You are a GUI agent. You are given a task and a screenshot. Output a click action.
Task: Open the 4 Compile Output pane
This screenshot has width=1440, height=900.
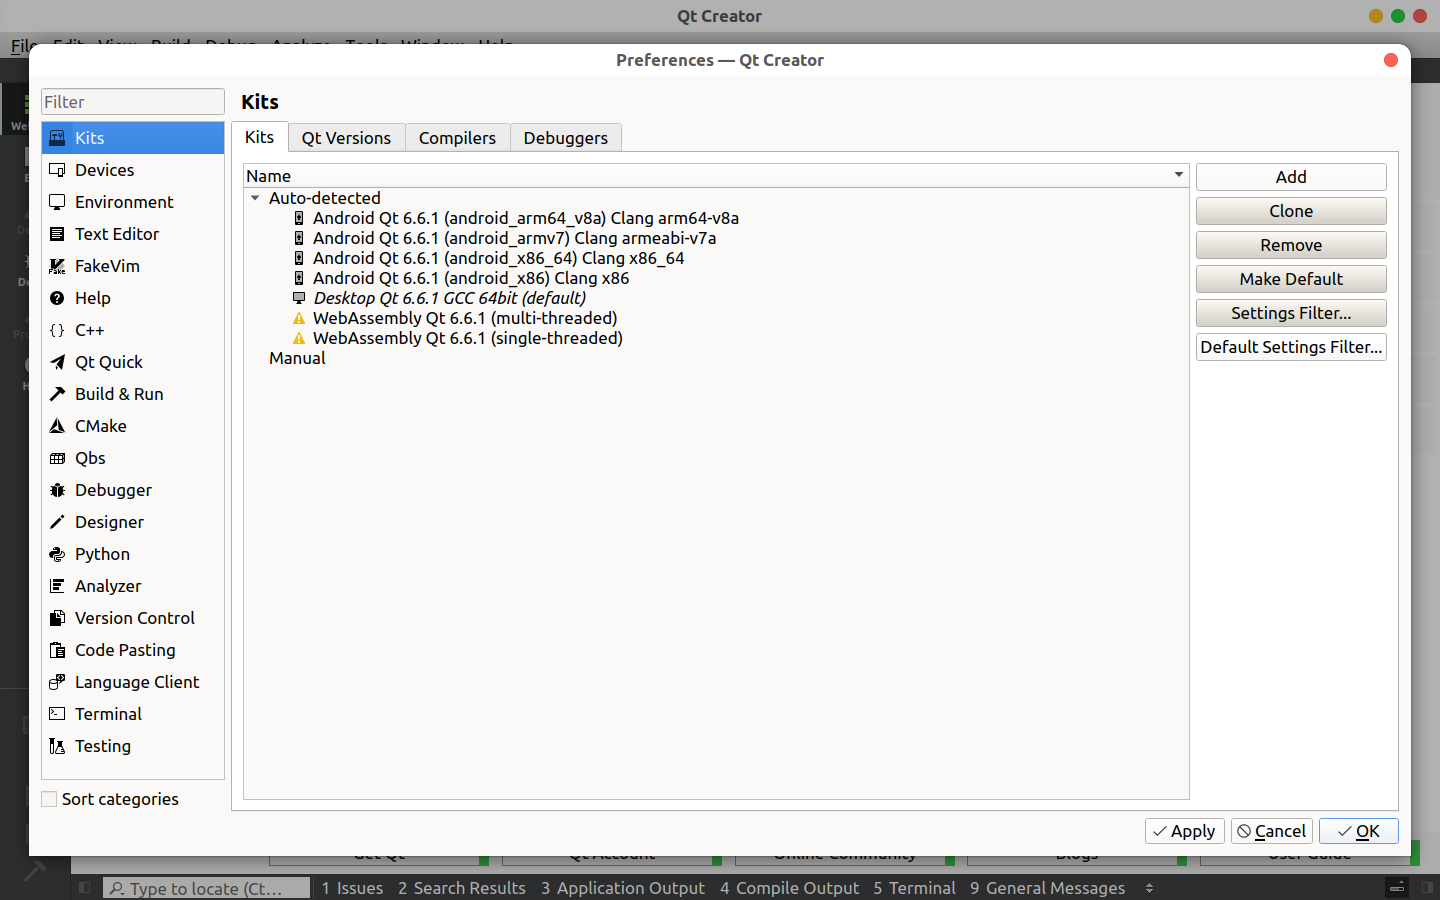789,888
